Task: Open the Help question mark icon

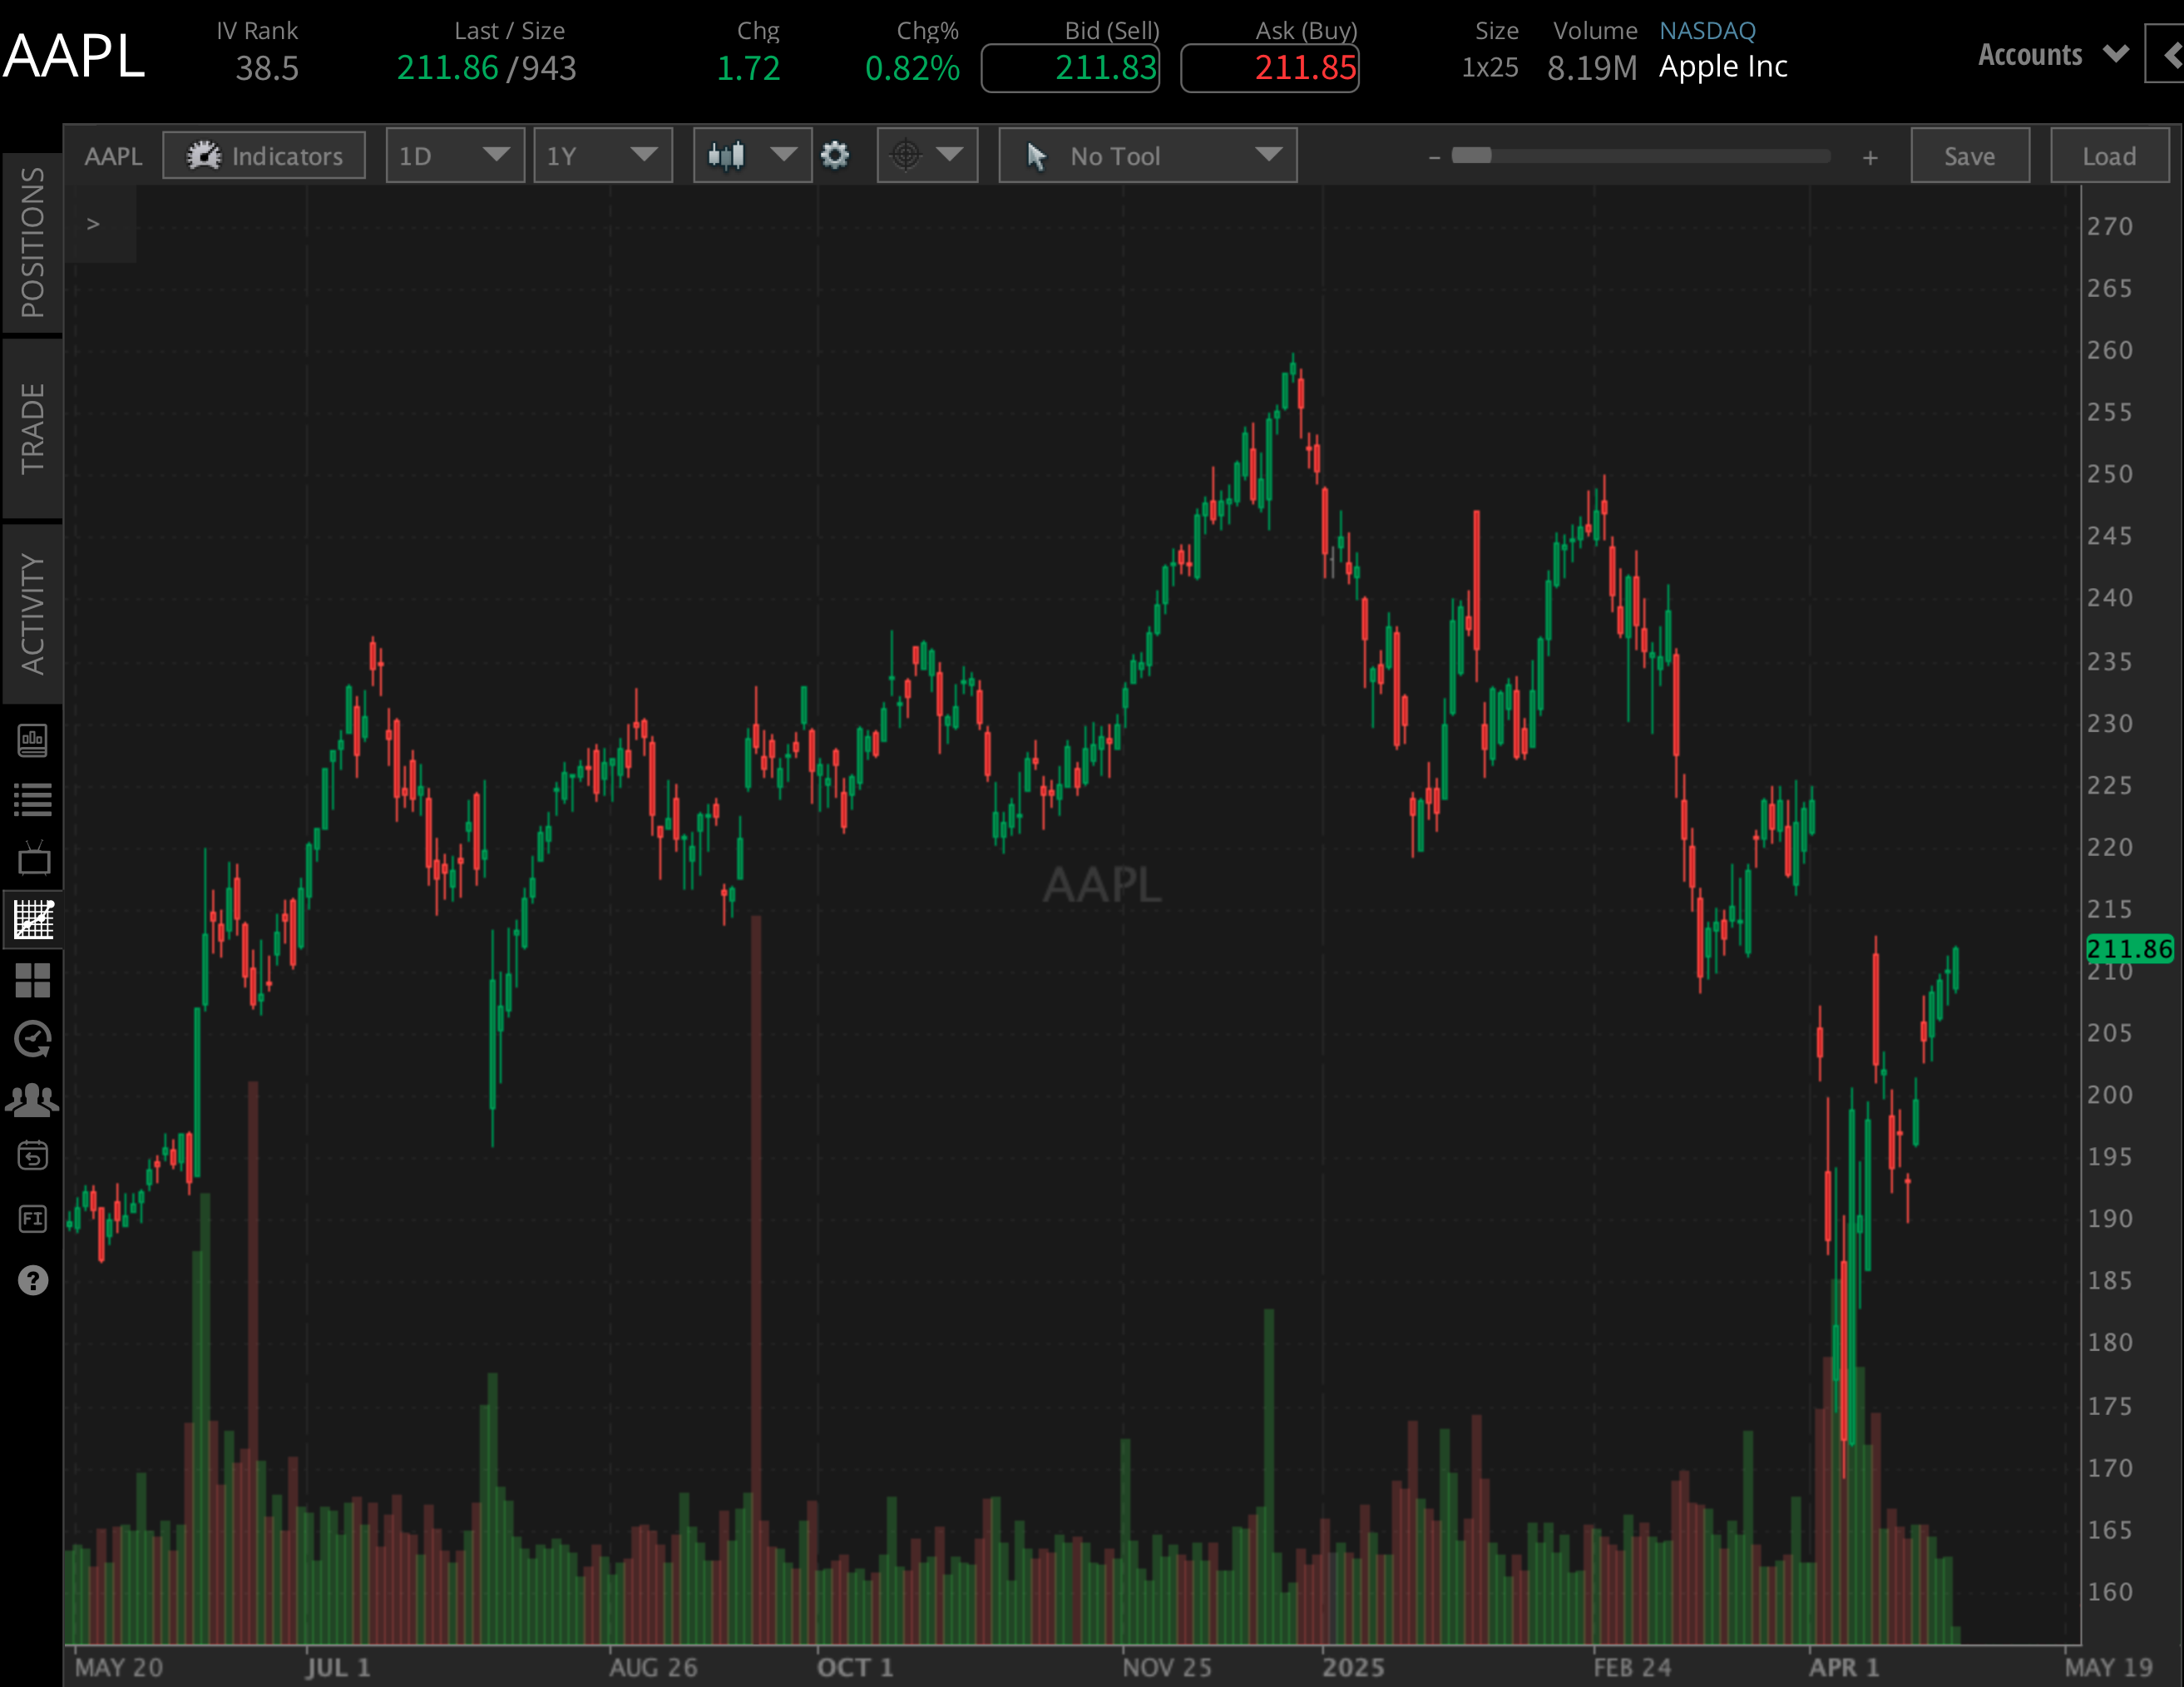Action: click(33, 1281)
